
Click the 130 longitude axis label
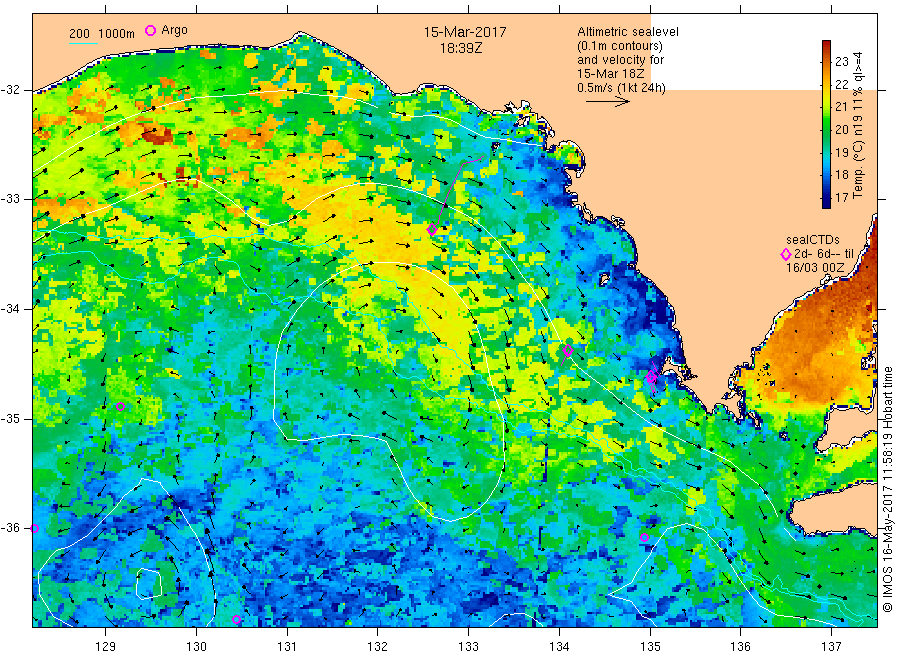coord(196,647)
